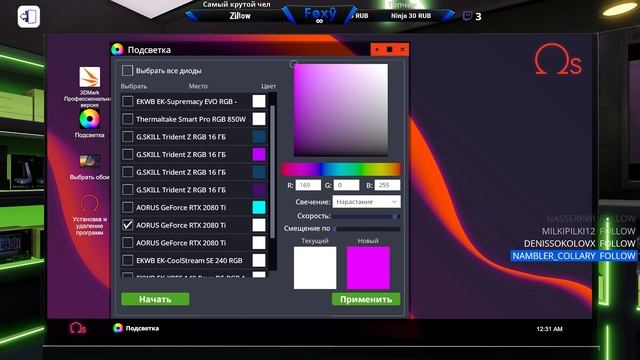The image size is (640, 360).
Task: Check EKWB EK-Supremacy EVO RGB checkbox
Action: coord(128,101)
